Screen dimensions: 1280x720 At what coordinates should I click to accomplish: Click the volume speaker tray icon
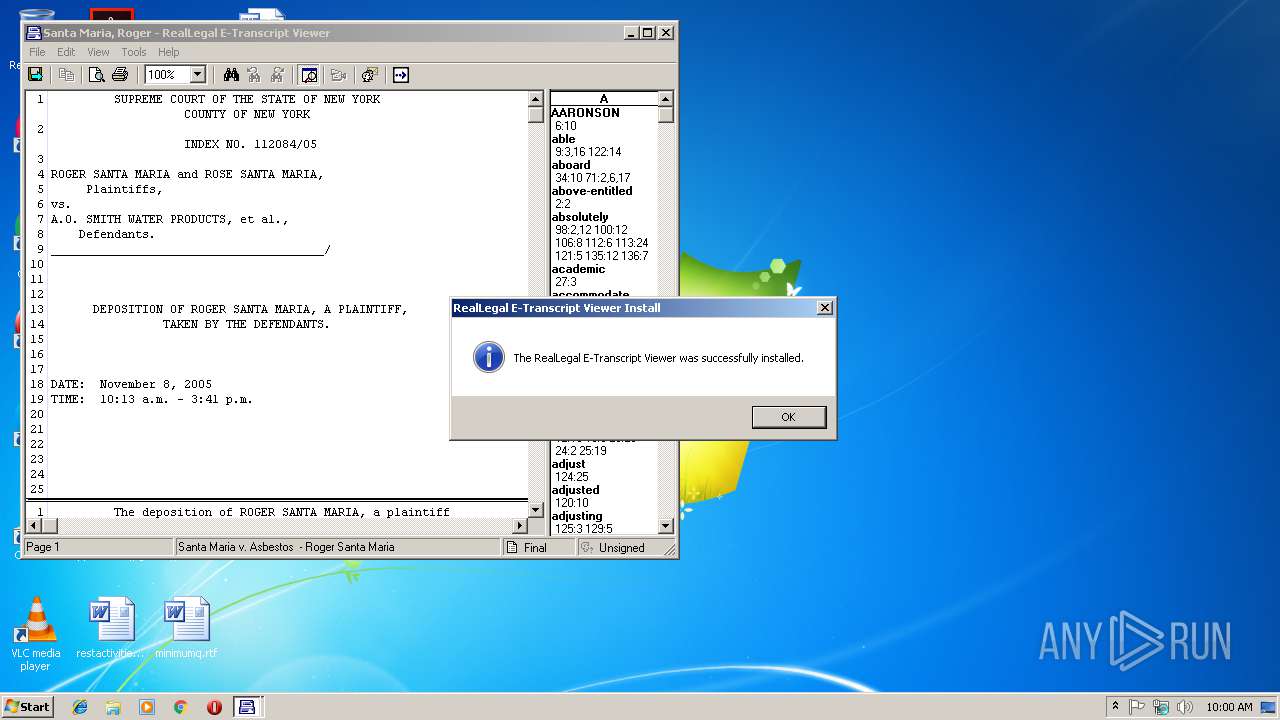pyautogui.click(x=1184, y=707)
